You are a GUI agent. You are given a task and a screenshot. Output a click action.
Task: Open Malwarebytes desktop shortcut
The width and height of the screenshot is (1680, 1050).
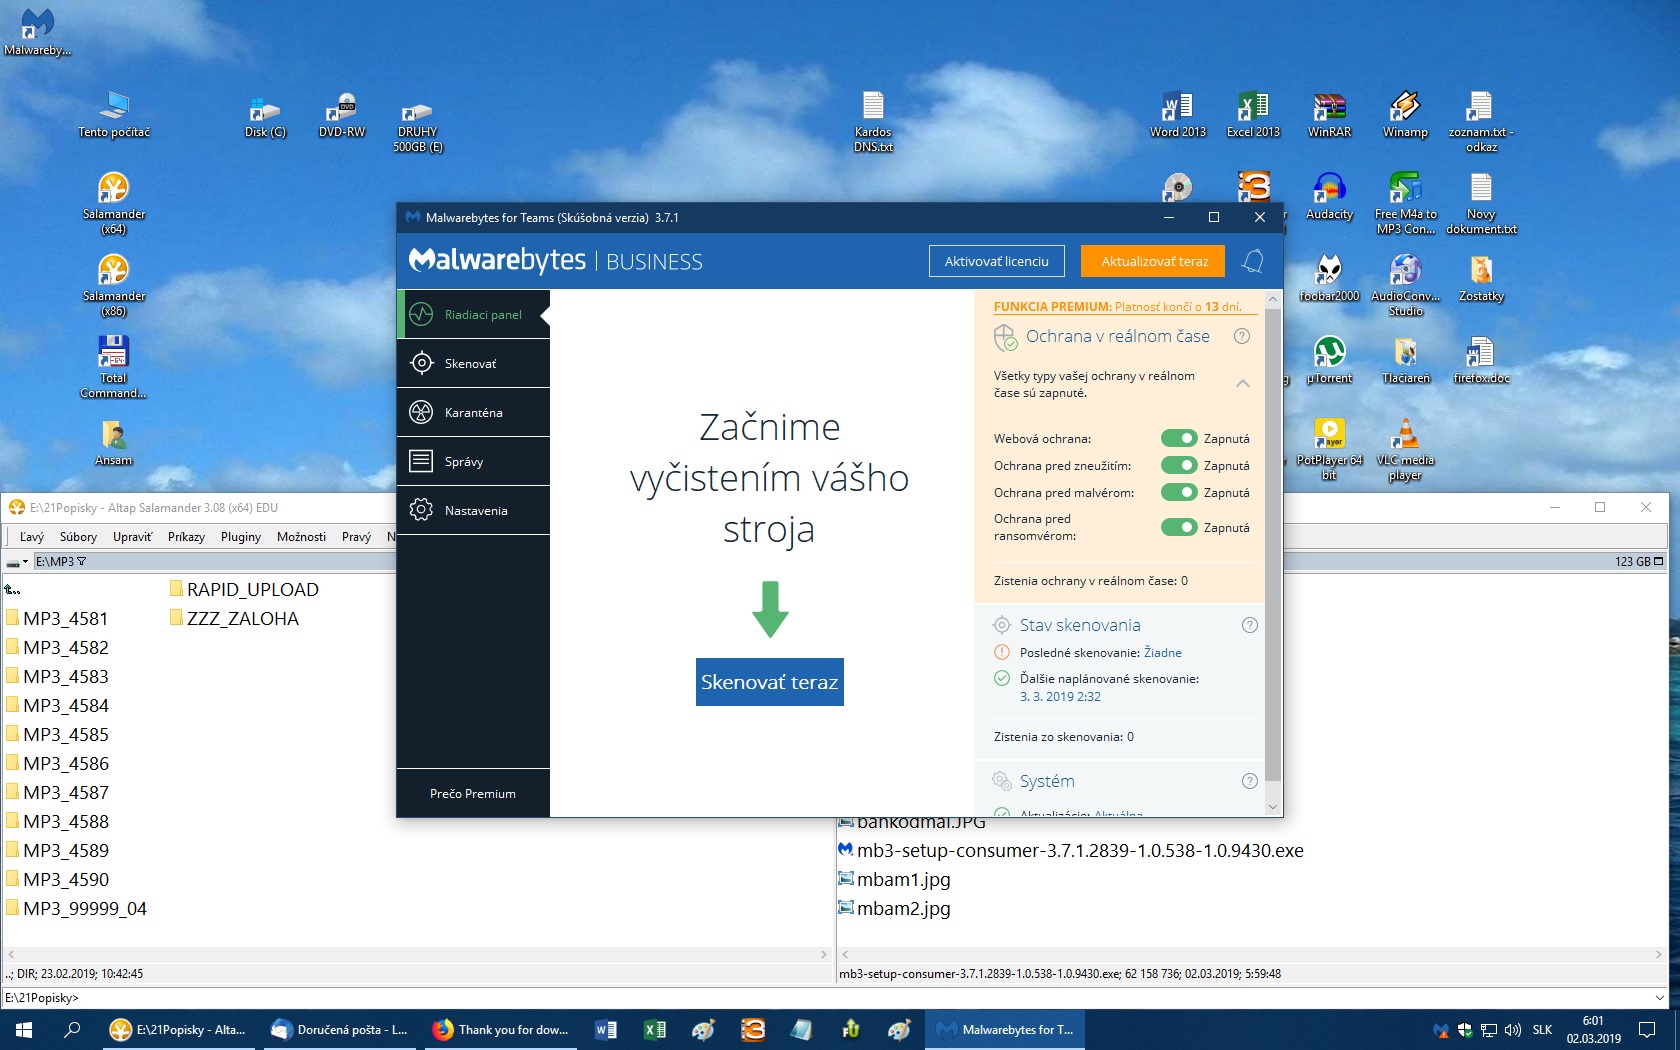(37, 32)
